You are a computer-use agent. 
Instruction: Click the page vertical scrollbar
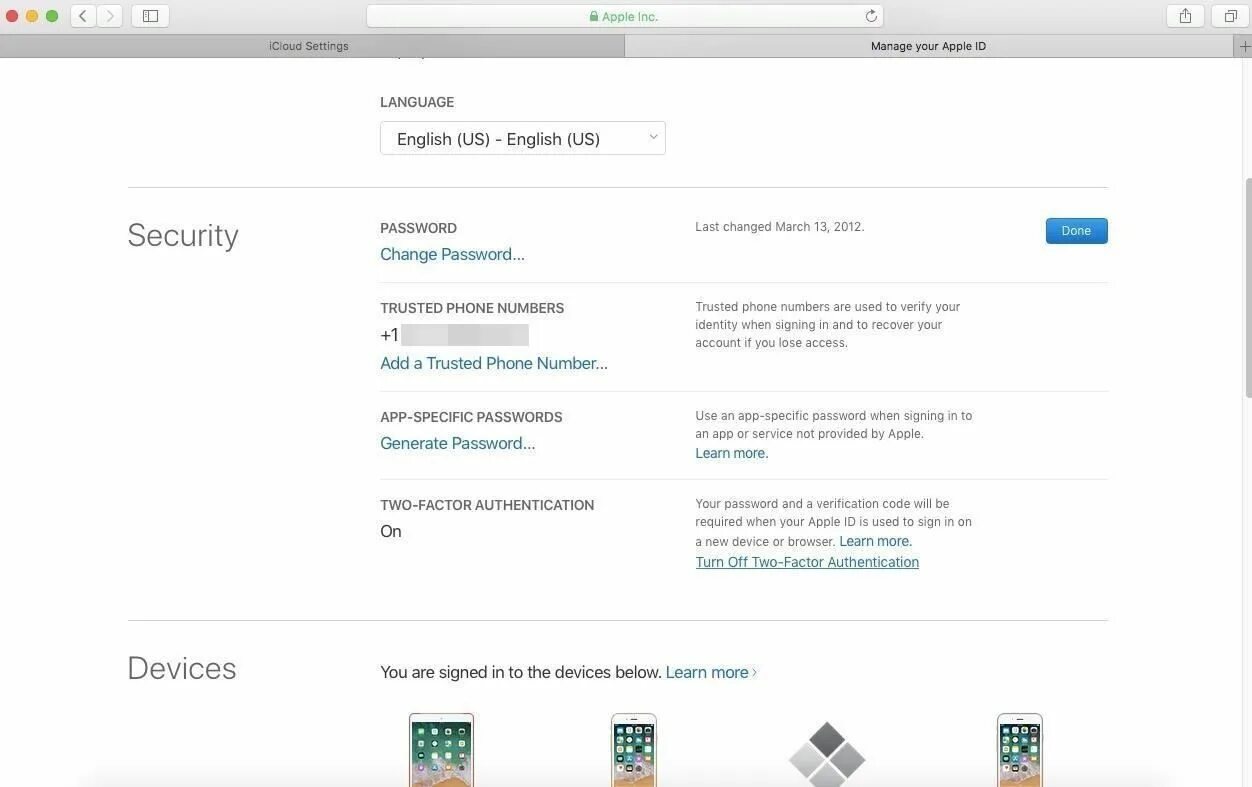click(1247, 288)
